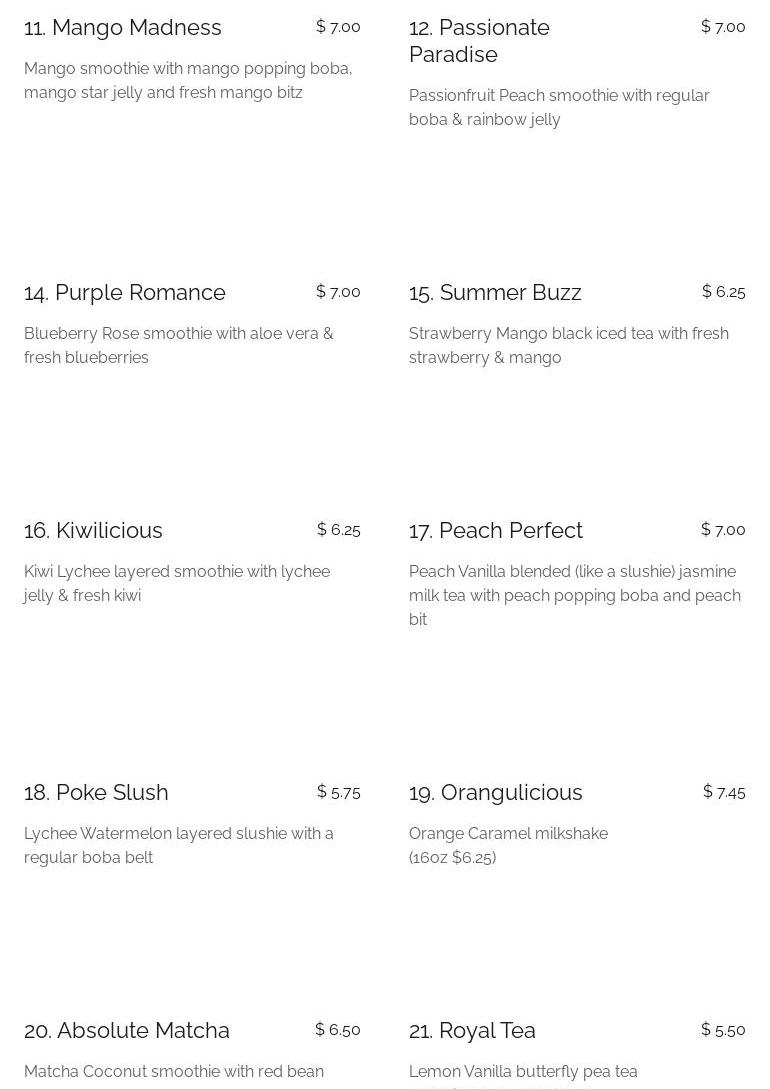Click the Lychee Watermelon layered slushie description
Screen dimensions: 770x1089
pyautogui.click(x=178, y=846)
